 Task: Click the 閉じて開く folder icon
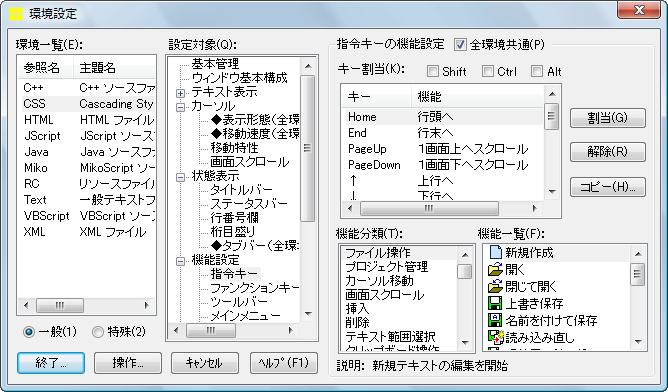pyautogui.click(x=495, y=286)
